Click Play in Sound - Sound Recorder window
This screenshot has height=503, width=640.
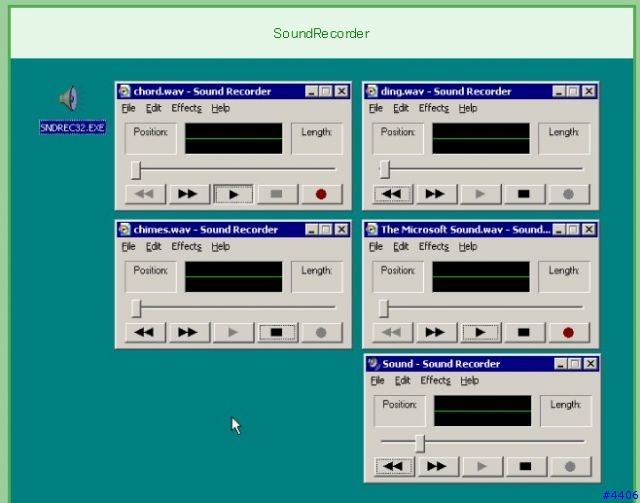click(482, 466)
